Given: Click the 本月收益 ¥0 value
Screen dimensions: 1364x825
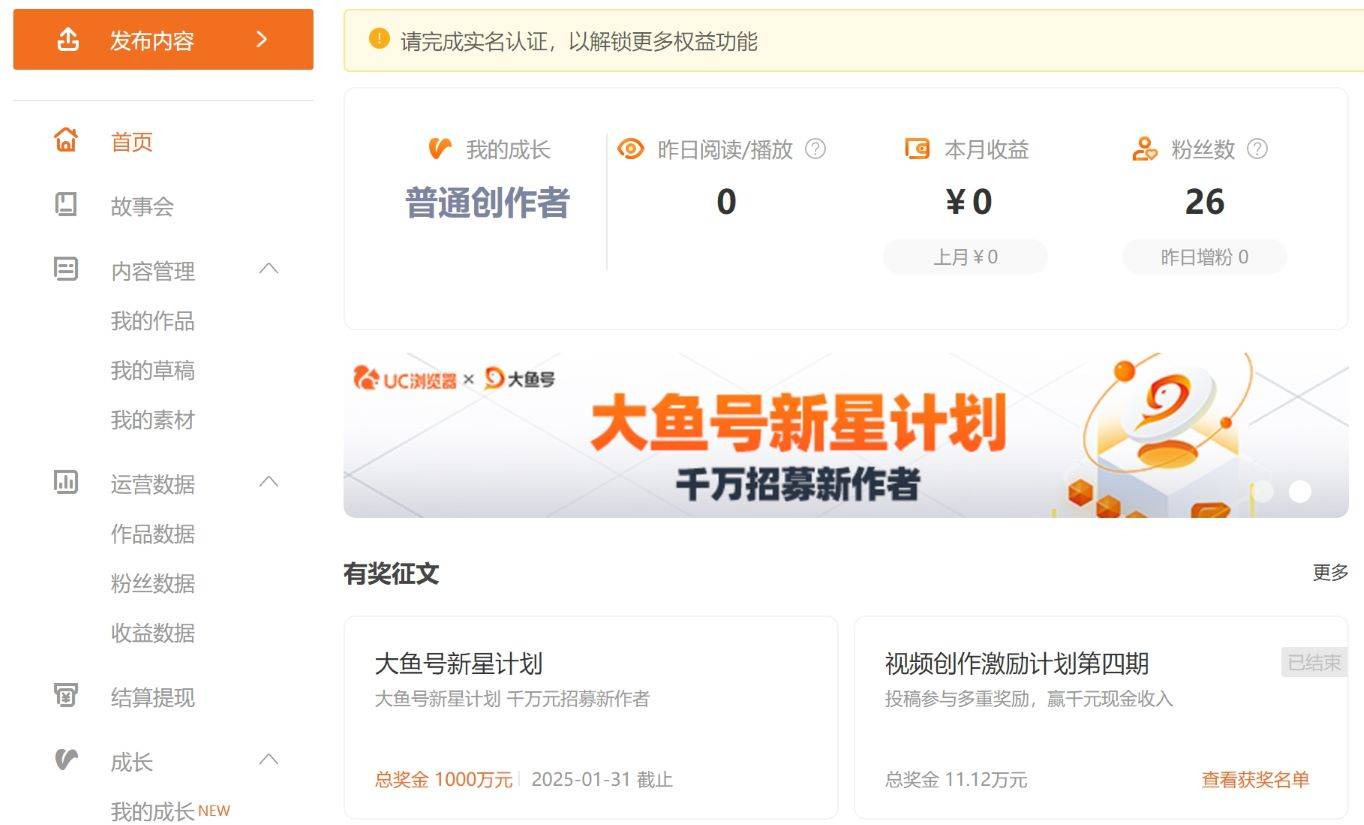Looking at the screenshot, I should point(968,202).
